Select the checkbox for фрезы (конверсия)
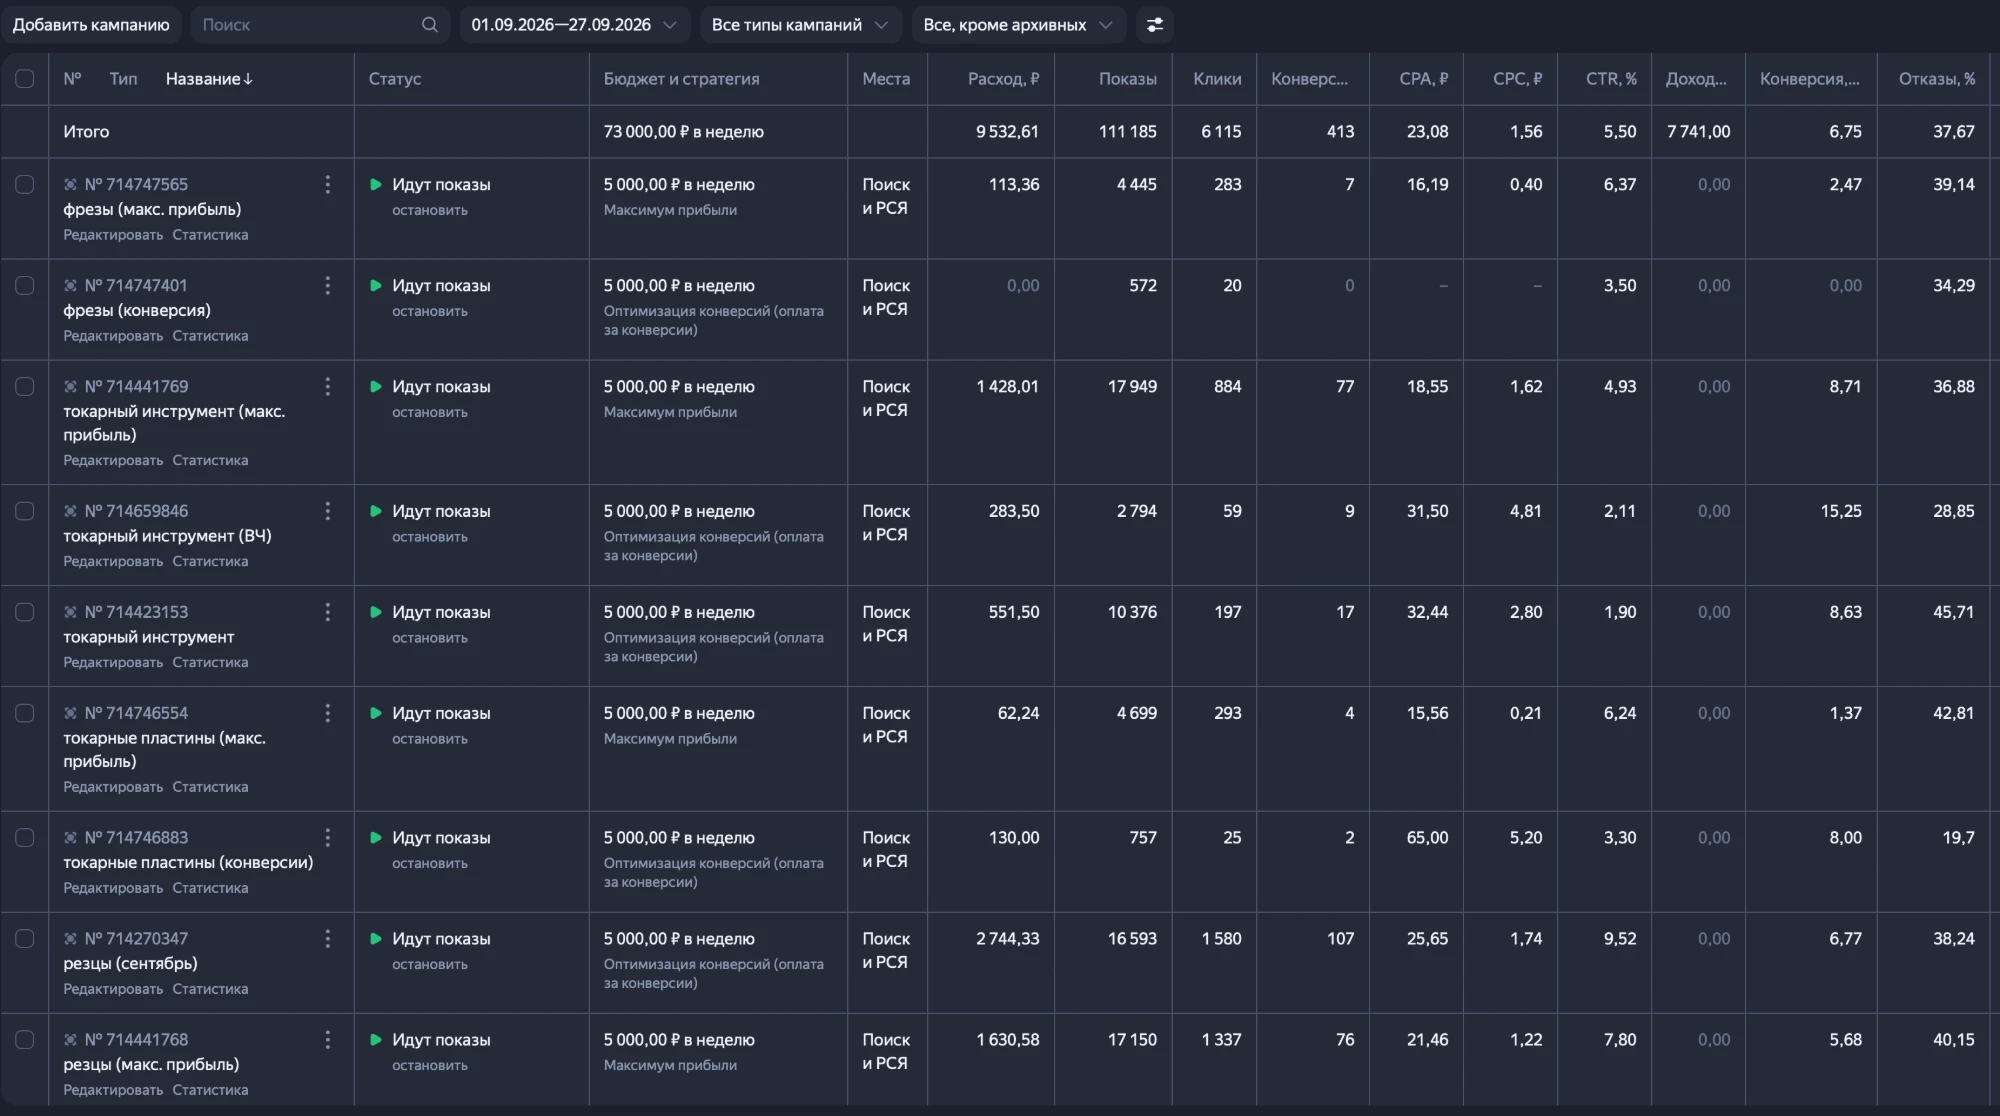 coord(25,286)
